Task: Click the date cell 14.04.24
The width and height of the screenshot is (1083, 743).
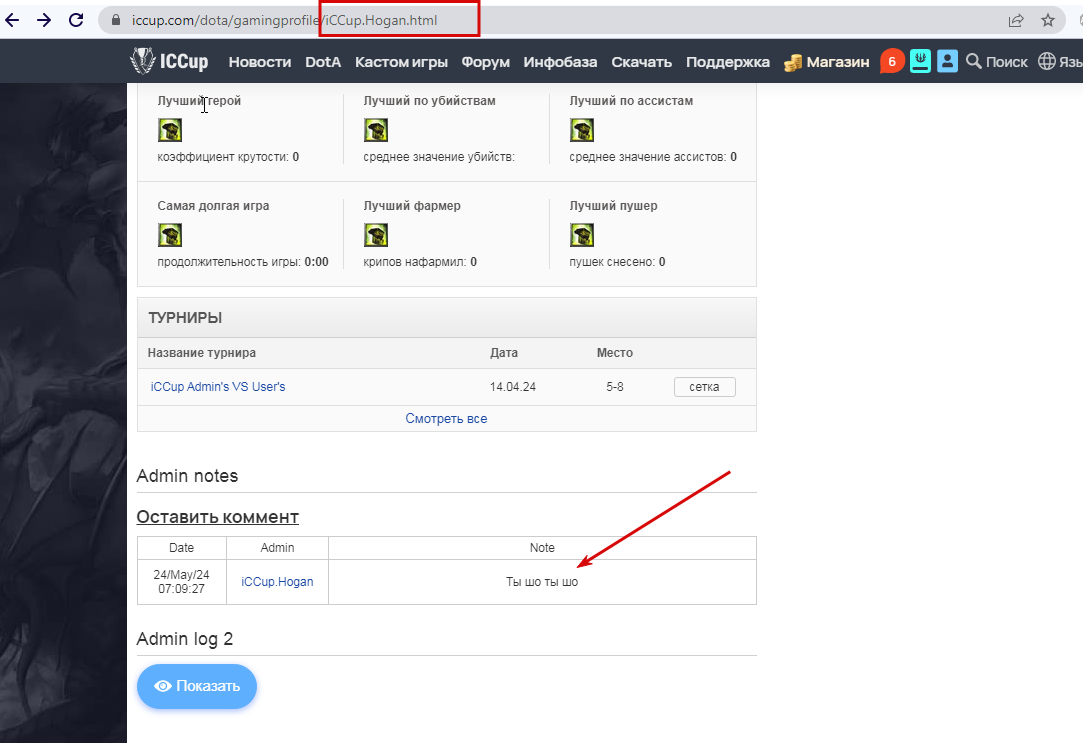Action: 512,387
